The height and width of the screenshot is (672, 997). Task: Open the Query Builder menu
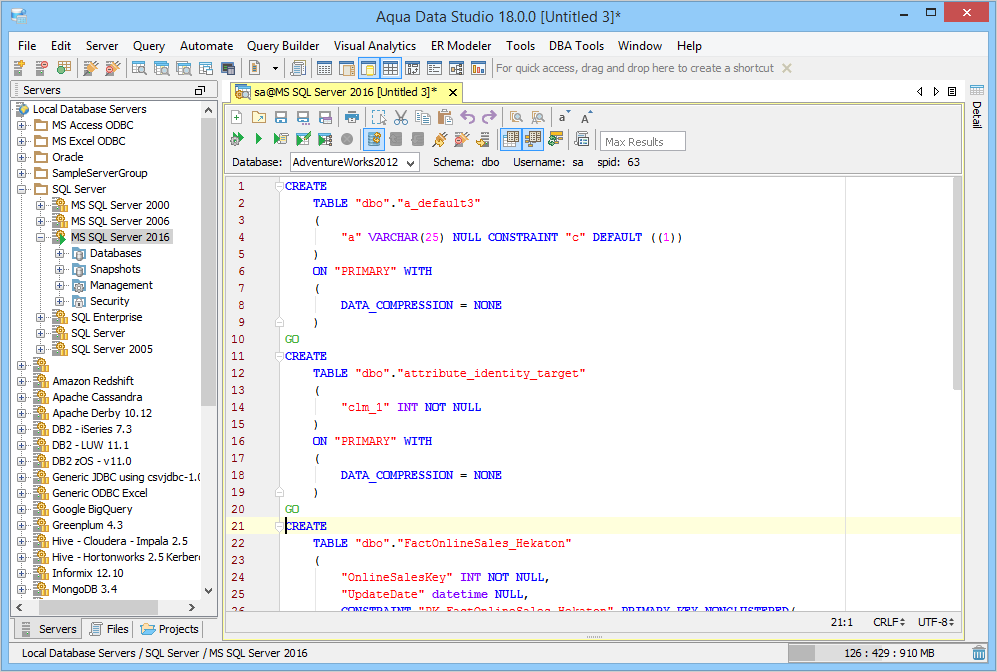point(283,46)
